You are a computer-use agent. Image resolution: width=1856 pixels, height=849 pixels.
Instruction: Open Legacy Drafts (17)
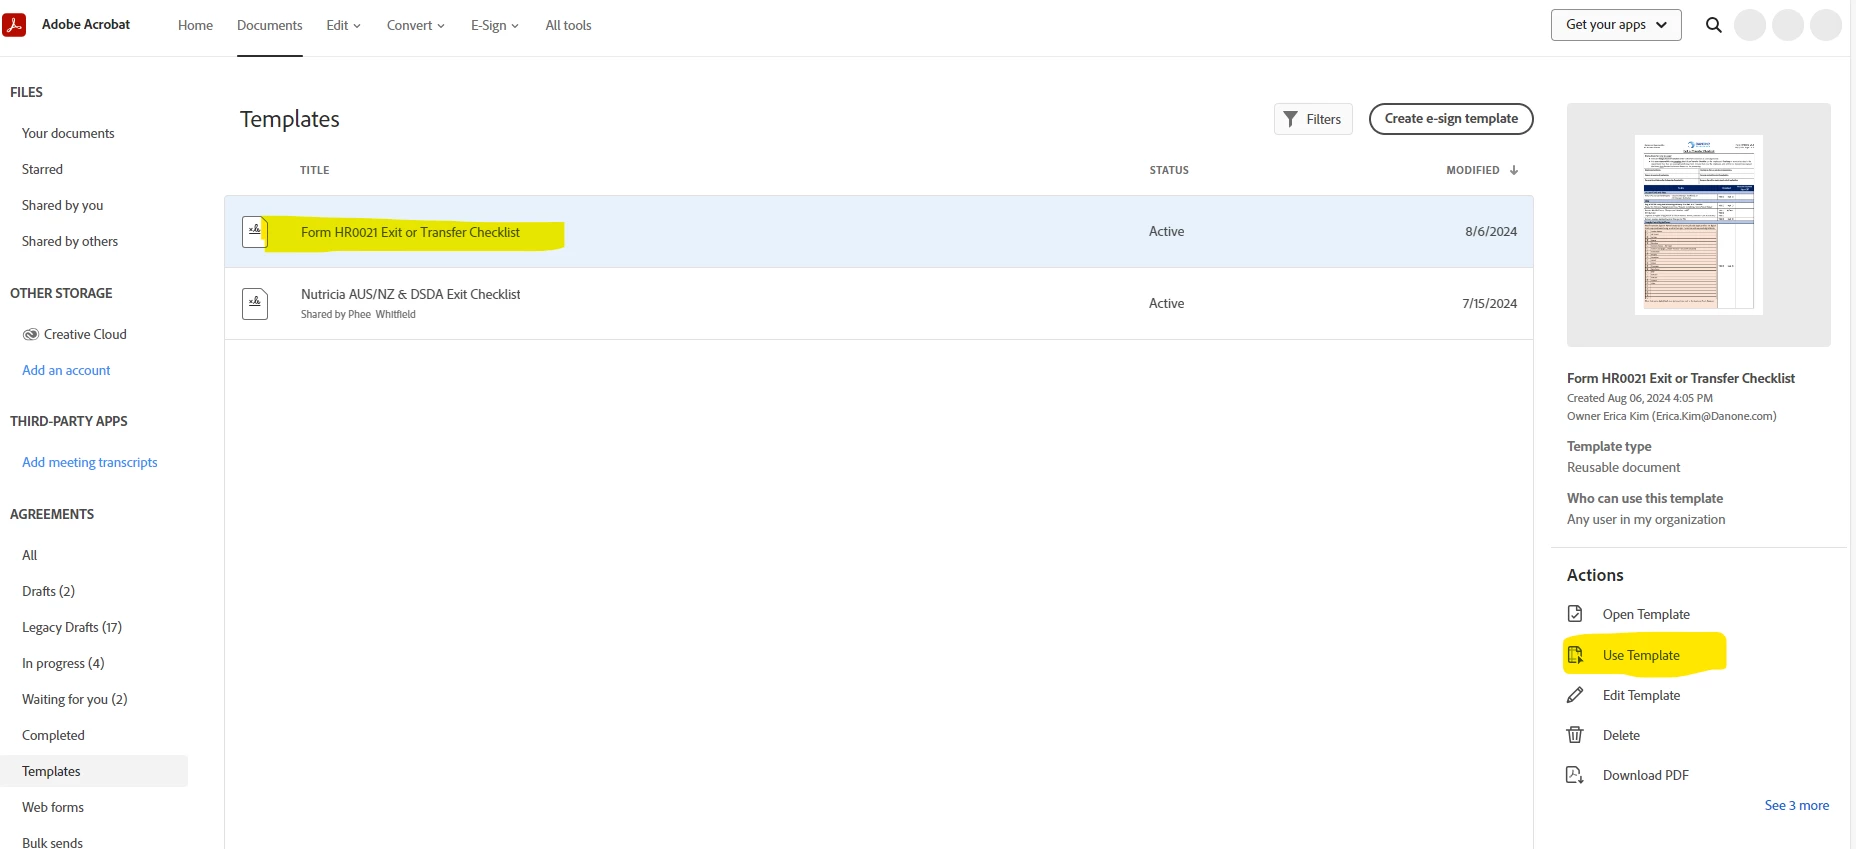pos(72,627)
